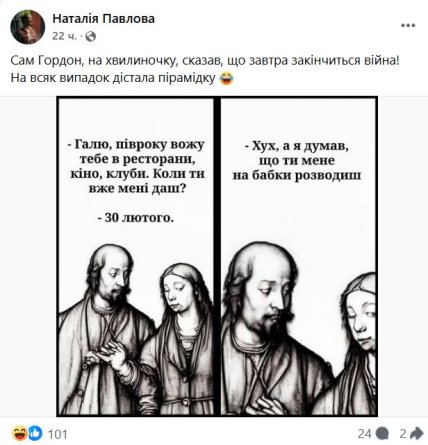
Task: Open the 24 comments count
Action: (x=365, y=434)
